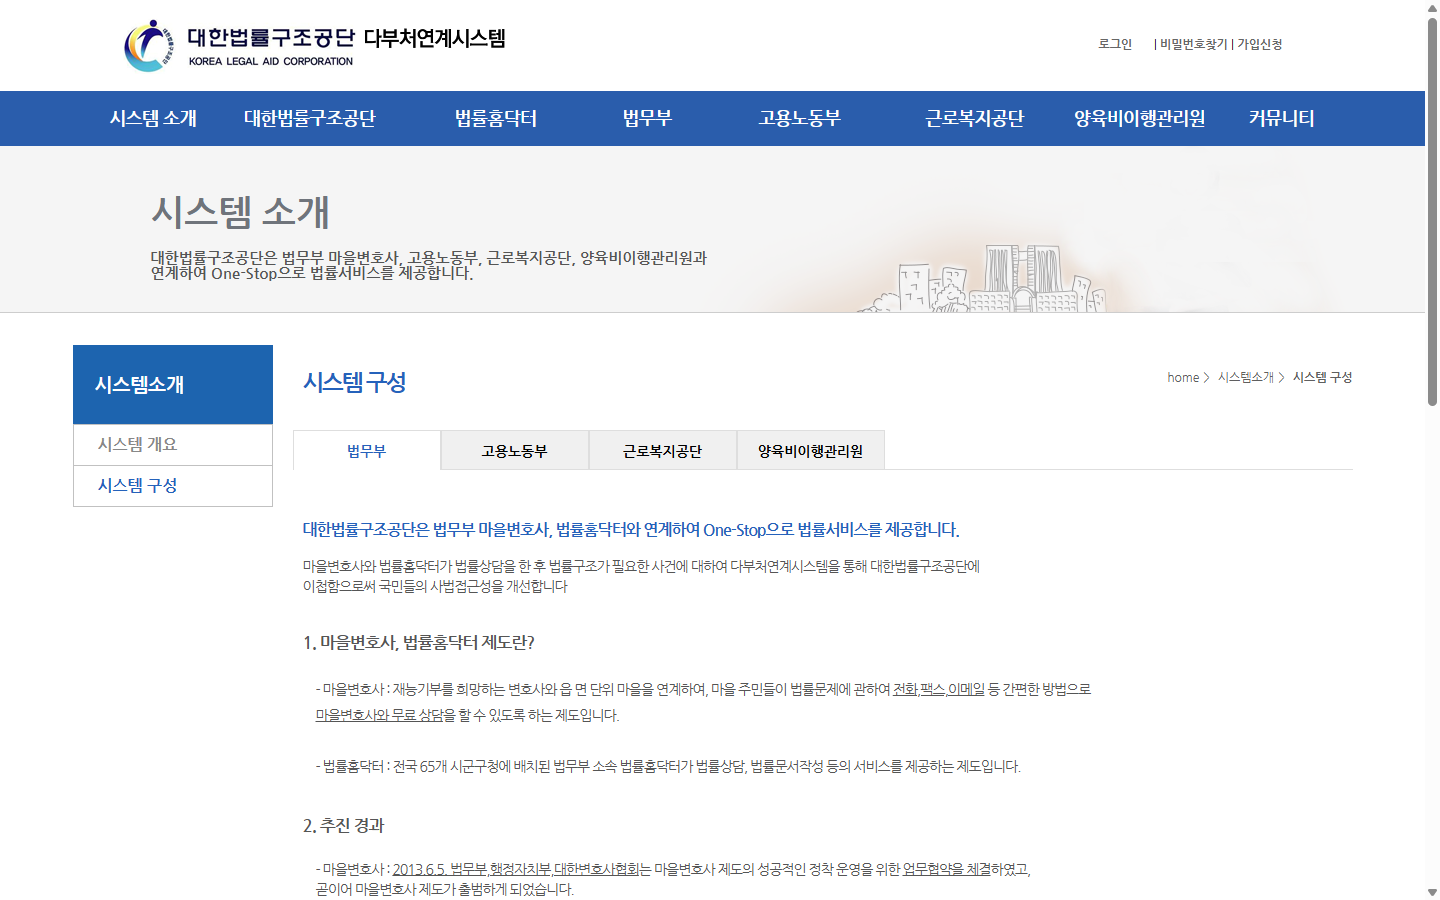Click the scrollbar up arrow
The width and height of the screenshot is (1440, 900).
[x=1432, y=7]
